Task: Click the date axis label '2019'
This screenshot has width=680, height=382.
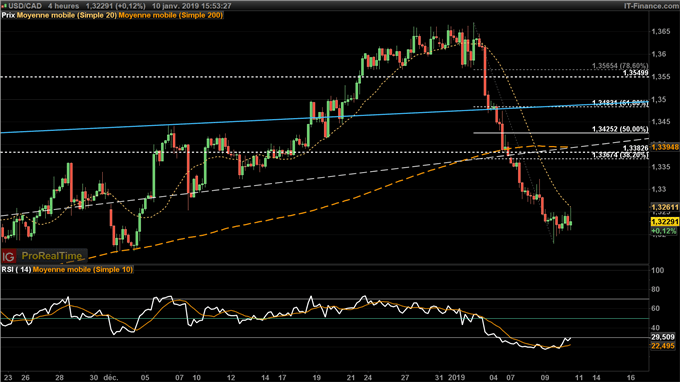Action: (x=456, y=377)
